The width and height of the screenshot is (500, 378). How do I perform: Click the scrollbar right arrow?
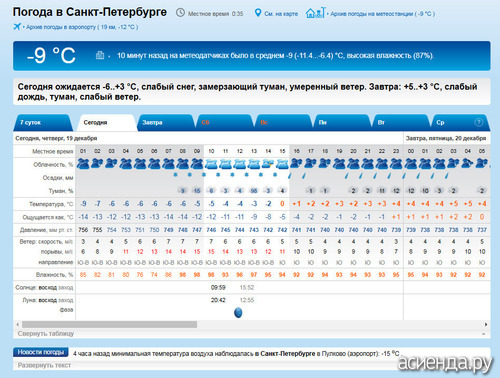pyautogui.click(x=486, y=324)
